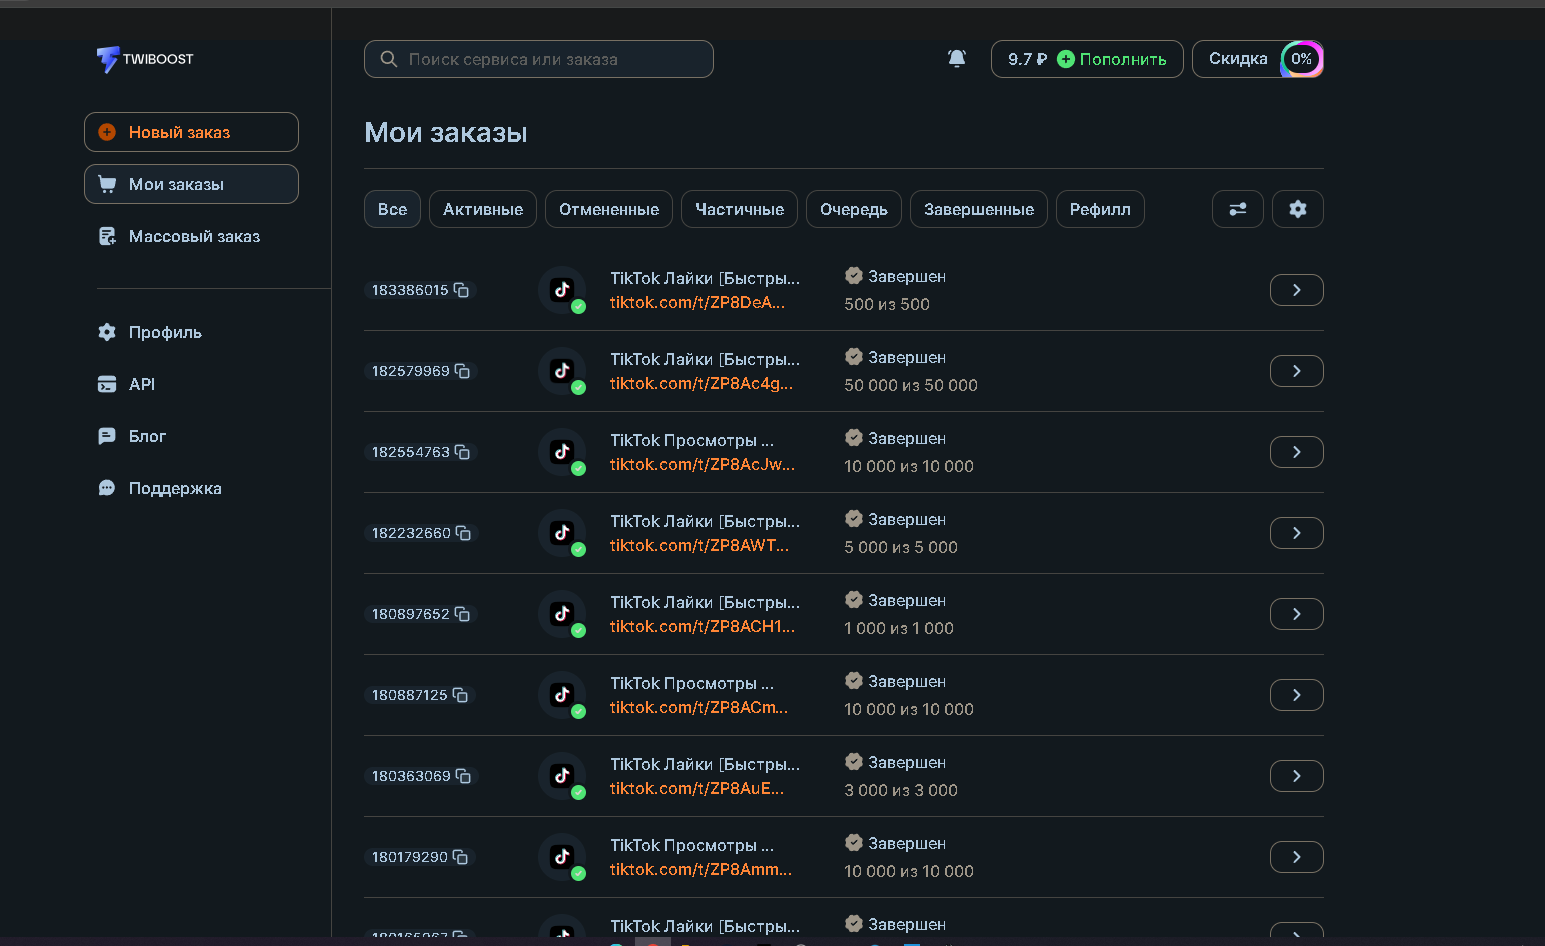Select the Активные filter tab
1545x946 pixels.
(x=483, y=209)
